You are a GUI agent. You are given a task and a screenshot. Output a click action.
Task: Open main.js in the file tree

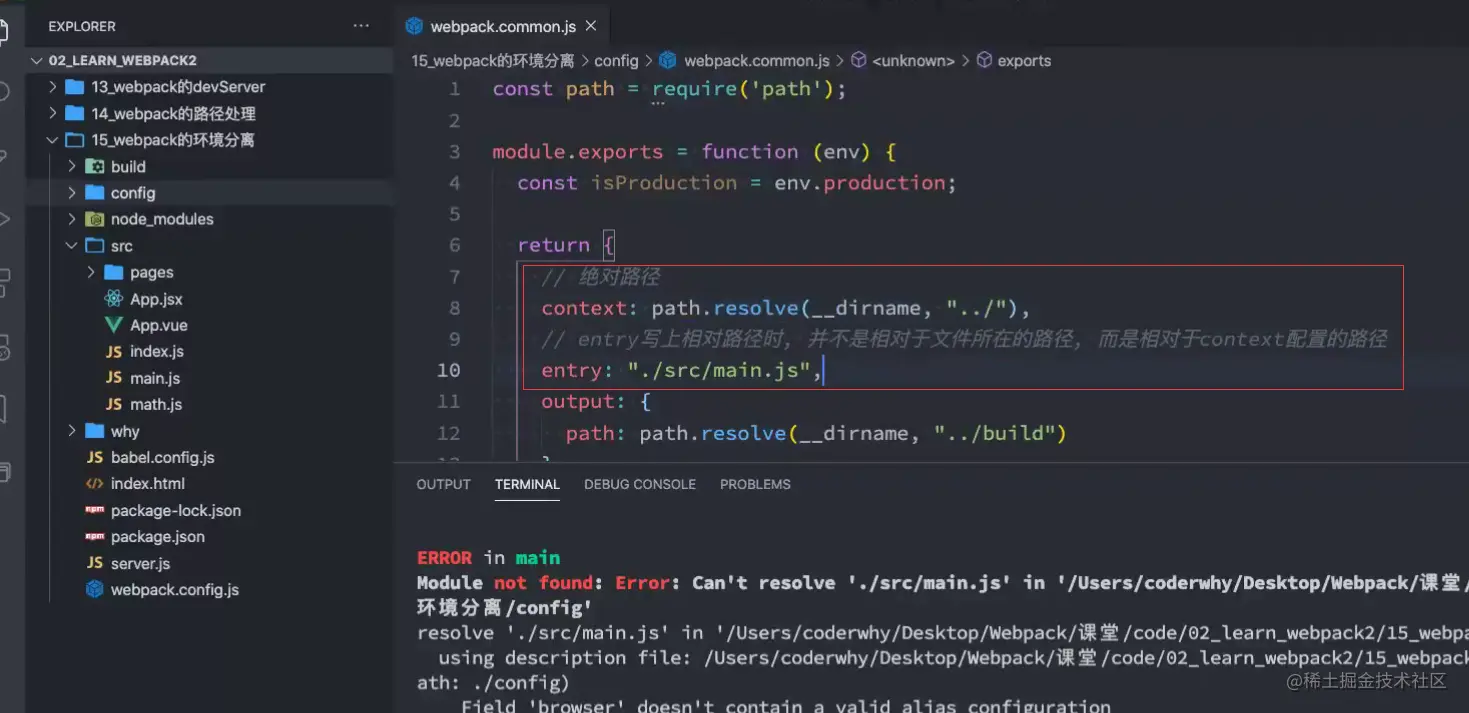[x=155, y=378]
